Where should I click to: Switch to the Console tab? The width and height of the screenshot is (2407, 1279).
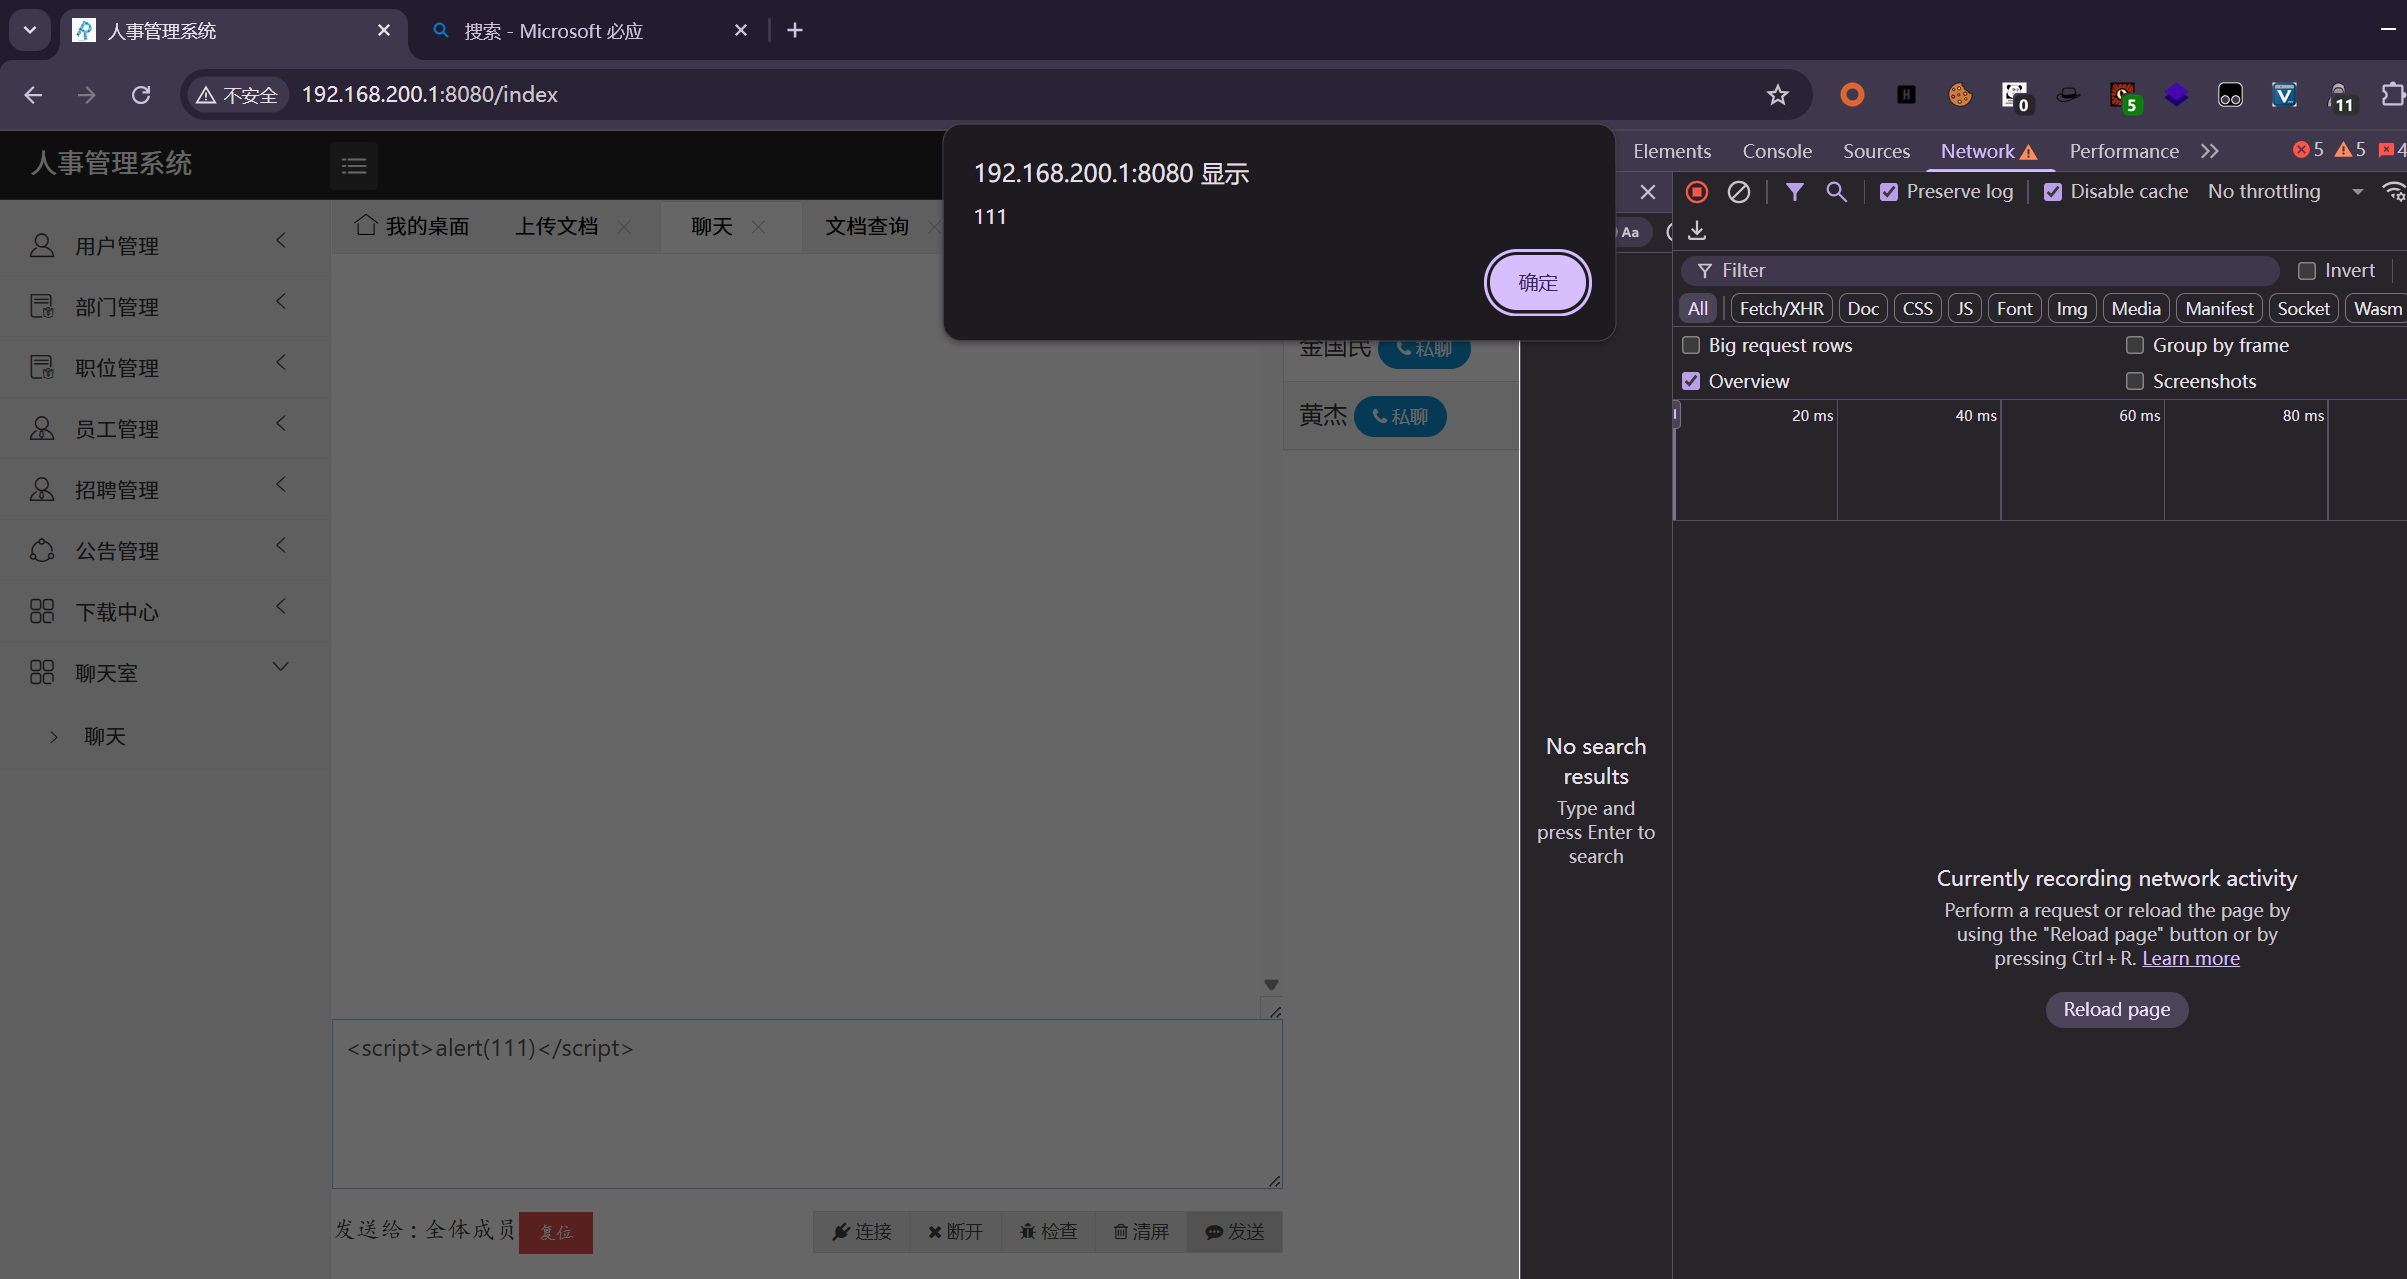1777,151
